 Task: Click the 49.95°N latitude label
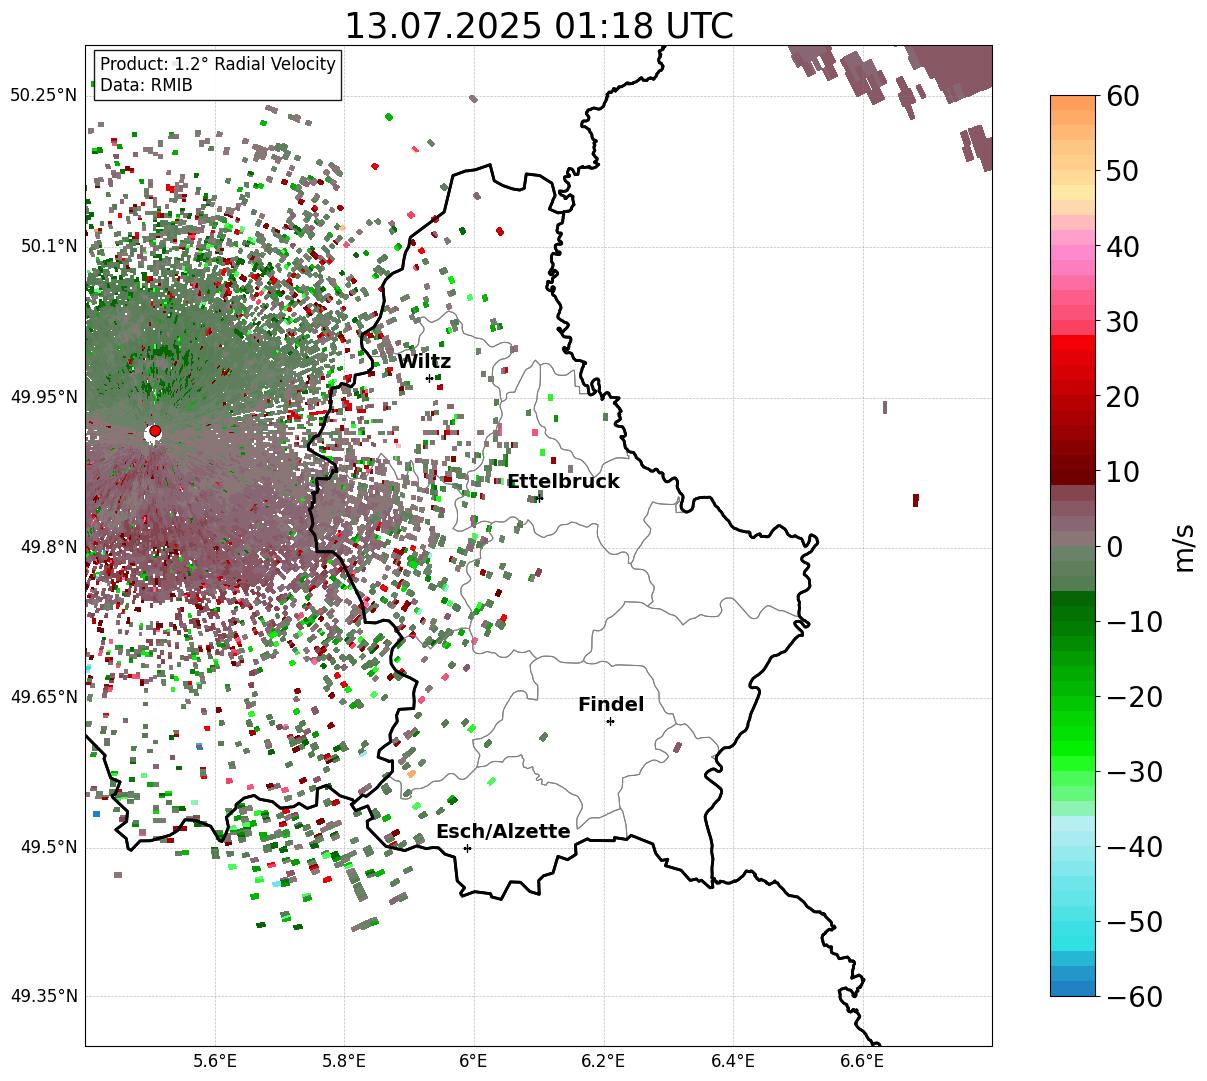click(x=43, y=397)
